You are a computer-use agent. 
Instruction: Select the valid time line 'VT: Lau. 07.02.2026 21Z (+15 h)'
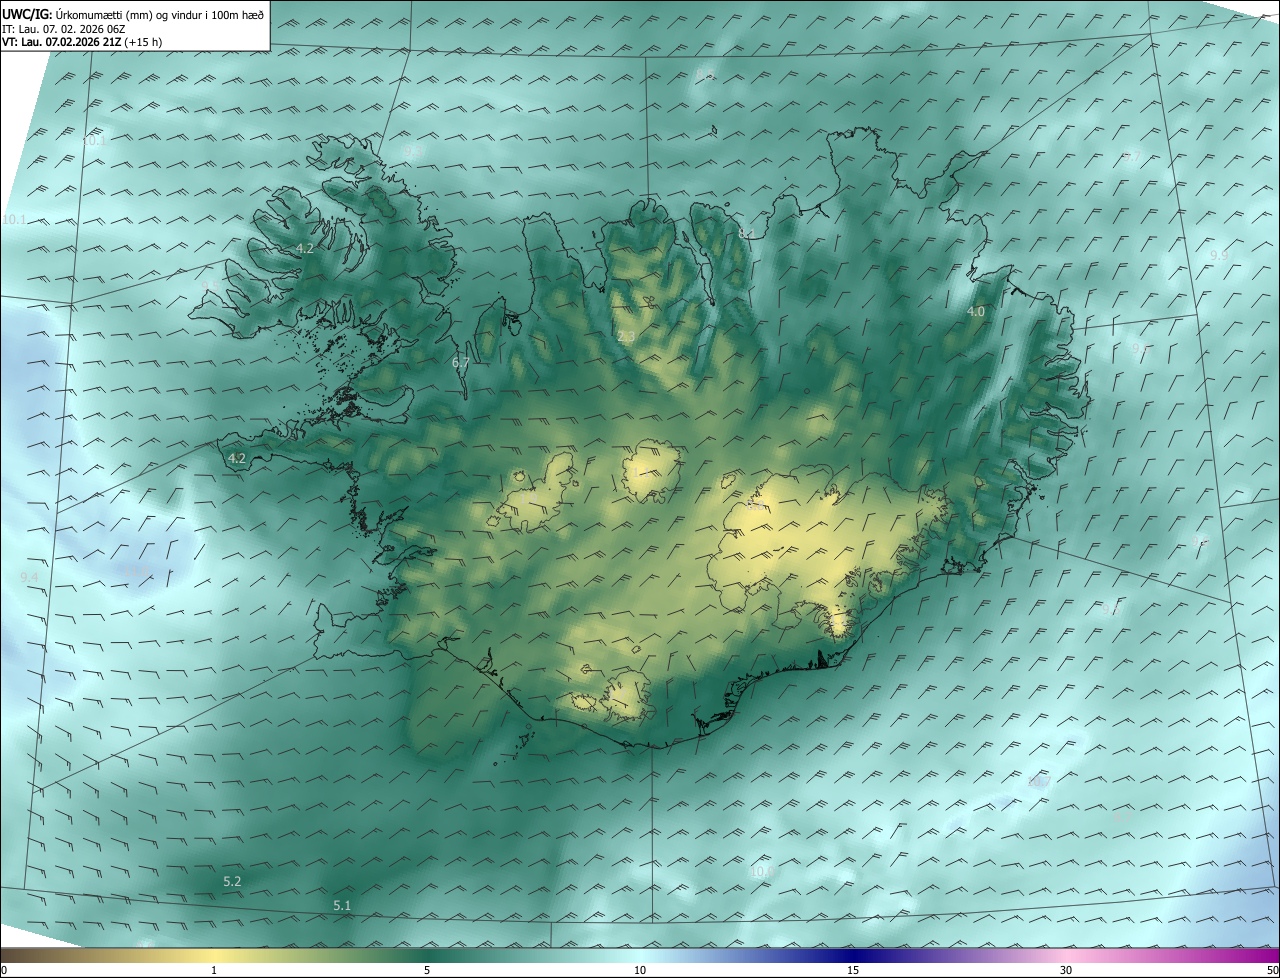tap(81, 42)
